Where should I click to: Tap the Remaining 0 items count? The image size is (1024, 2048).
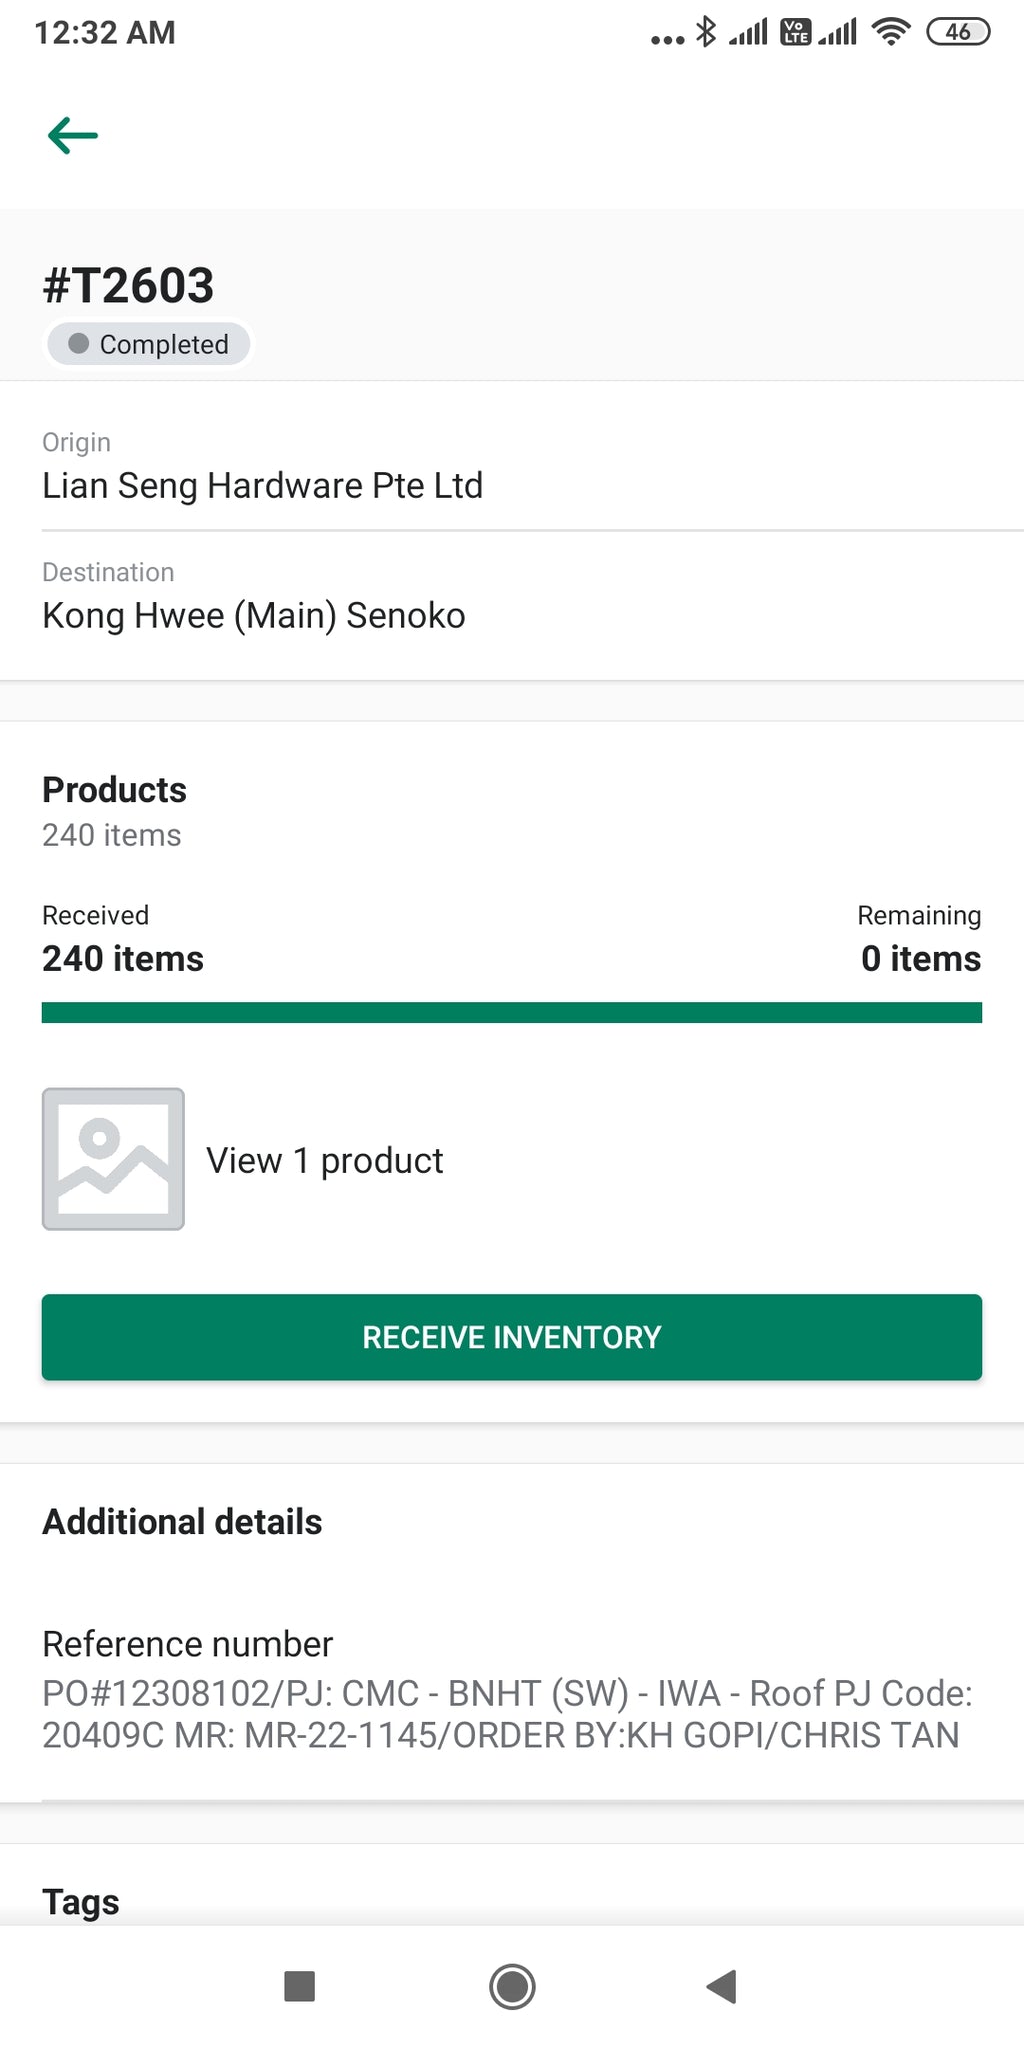click(x=920, y=958)
